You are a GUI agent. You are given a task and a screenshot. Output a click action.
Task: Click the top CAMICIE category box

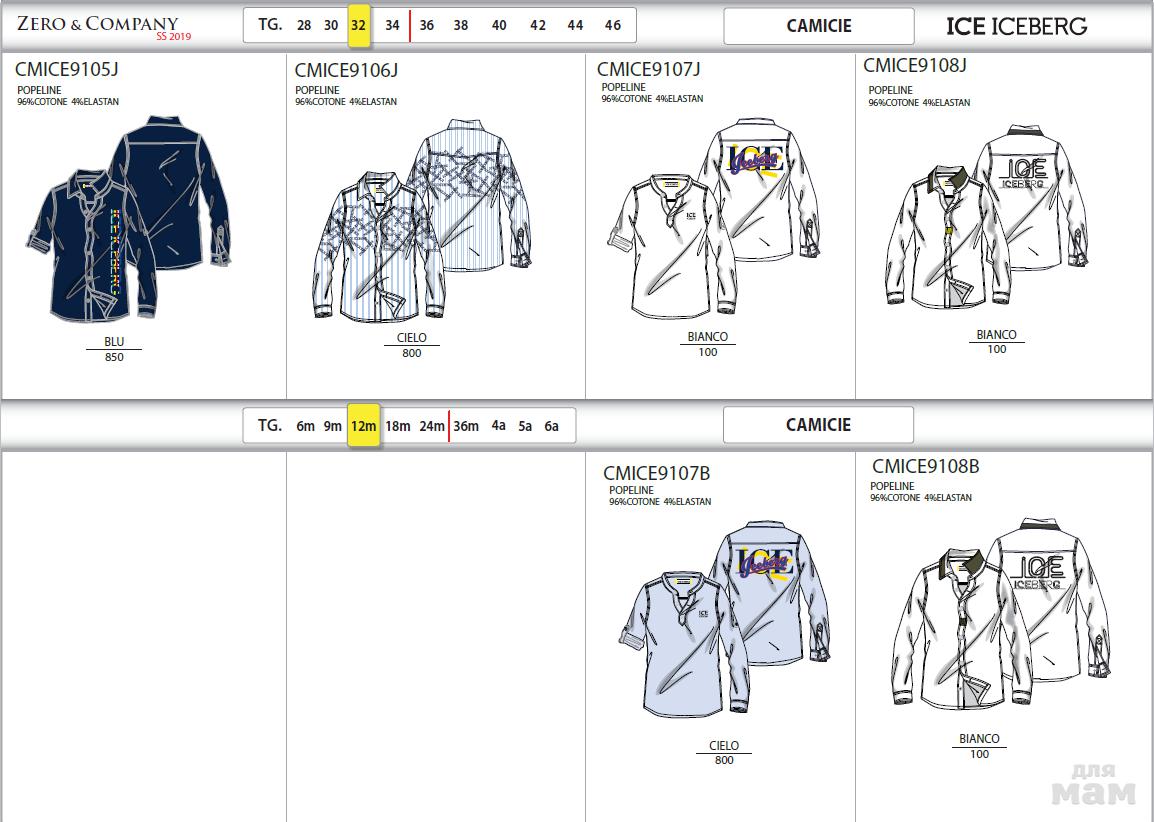pyautogui.click(x=818, y=26)
